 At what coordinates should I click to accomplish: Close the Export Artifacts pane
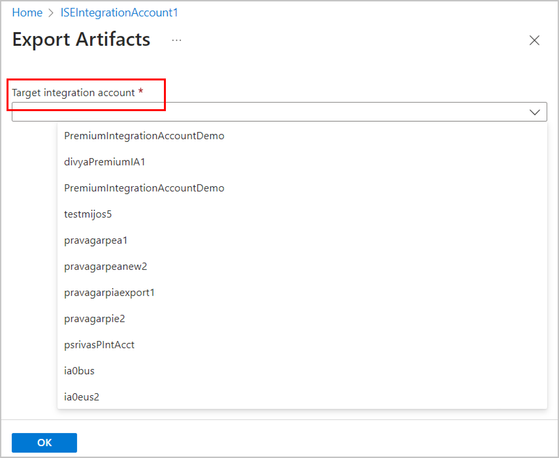pyautogui.click(x=534, y=40)
